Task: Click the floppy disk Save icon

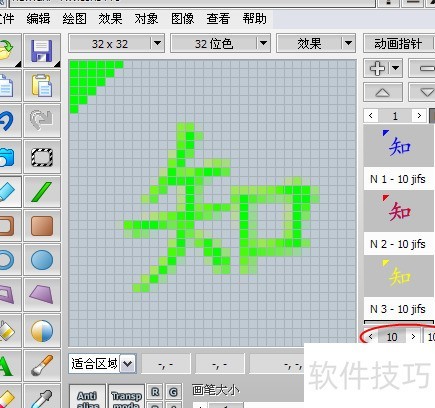Action: [x=42, y=51]
